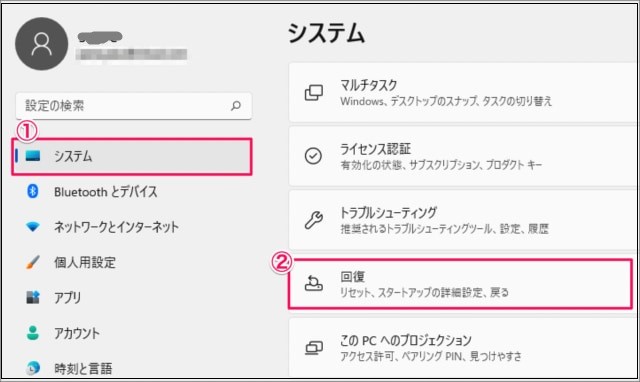
Task: Open the マルチタスク settings entry
Action: [463, 93]
